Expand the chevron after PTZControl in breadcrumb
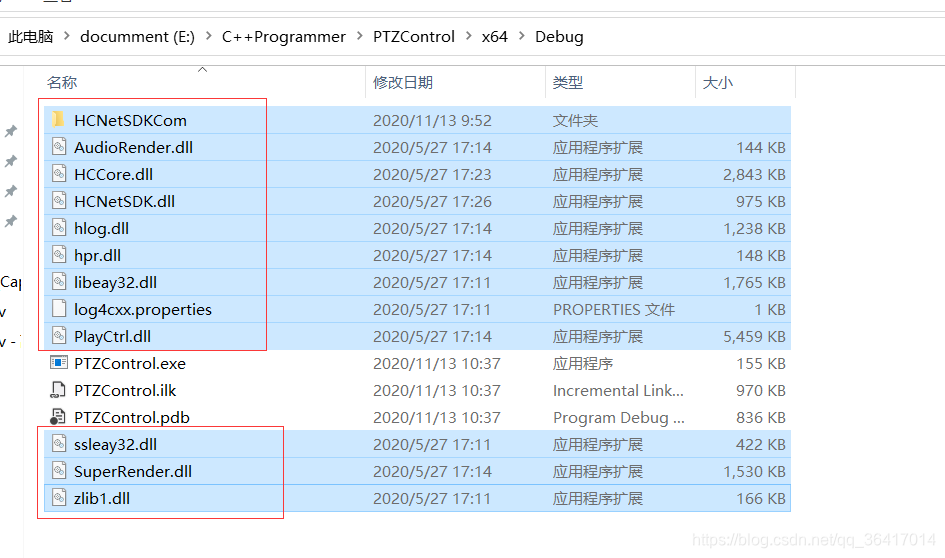This screenshot has height=558, width=945. (468, 36)
